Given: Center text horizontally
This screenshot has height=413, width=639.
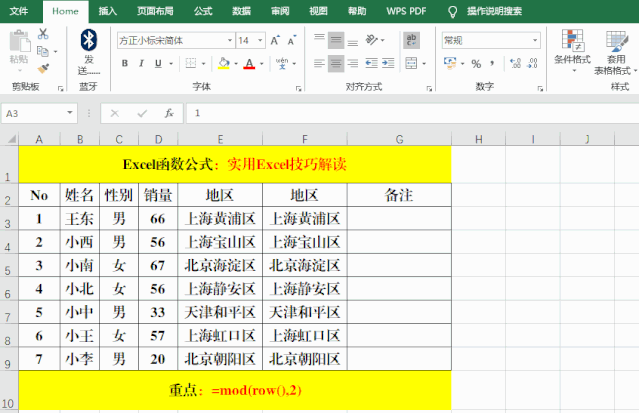Looking at the screenshot, I should (x=336, y=63).
